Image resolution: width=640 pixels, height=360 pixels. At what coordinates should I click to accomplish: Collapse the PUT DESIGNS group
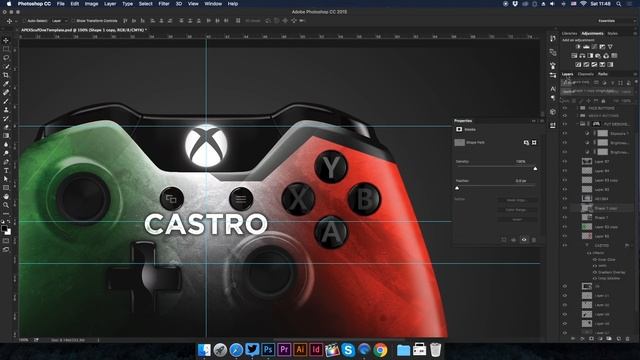[578, 124]
